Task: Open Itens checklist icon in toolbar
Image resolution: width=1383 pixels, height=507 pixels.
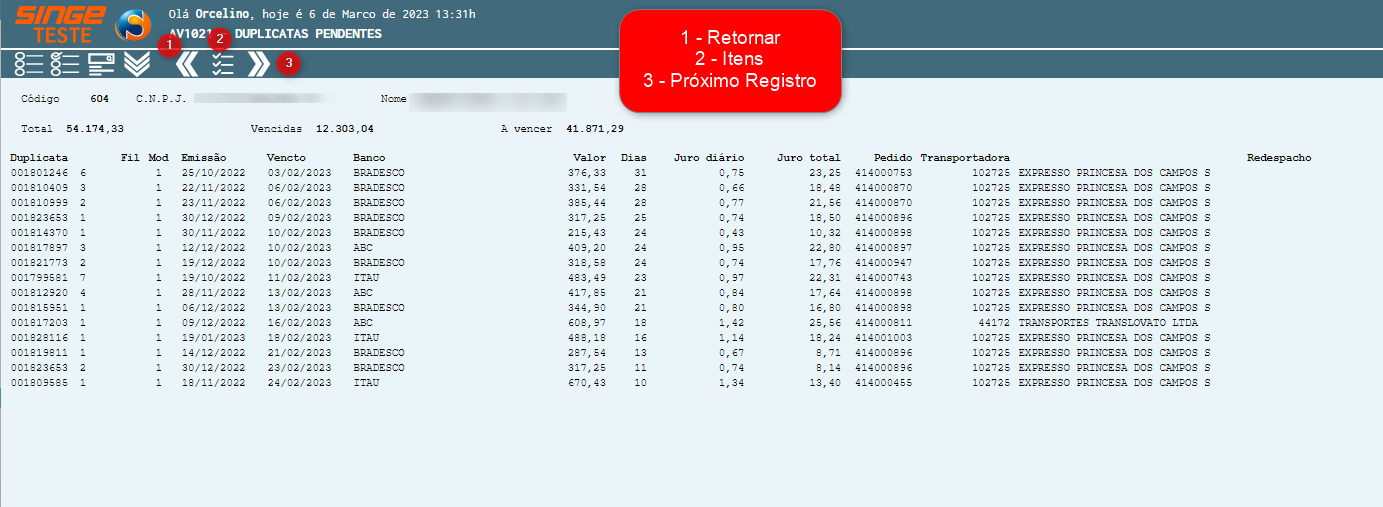Action: point(223,64)
